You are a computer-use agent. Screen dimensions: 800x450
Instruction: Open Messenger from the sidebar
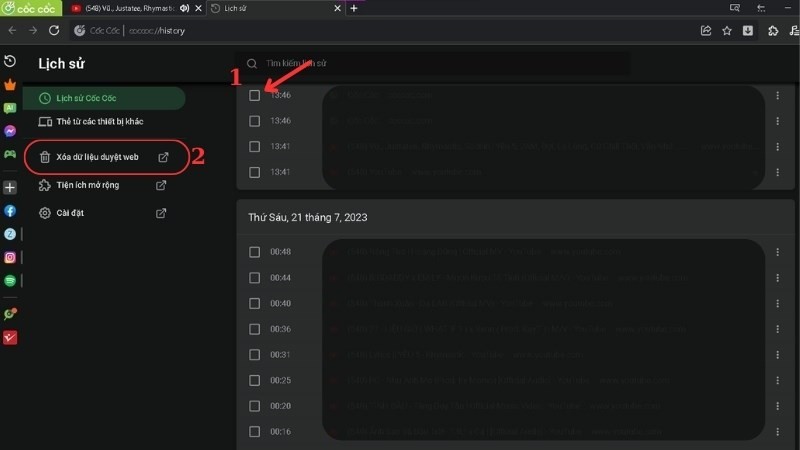[x=10, y=131]
